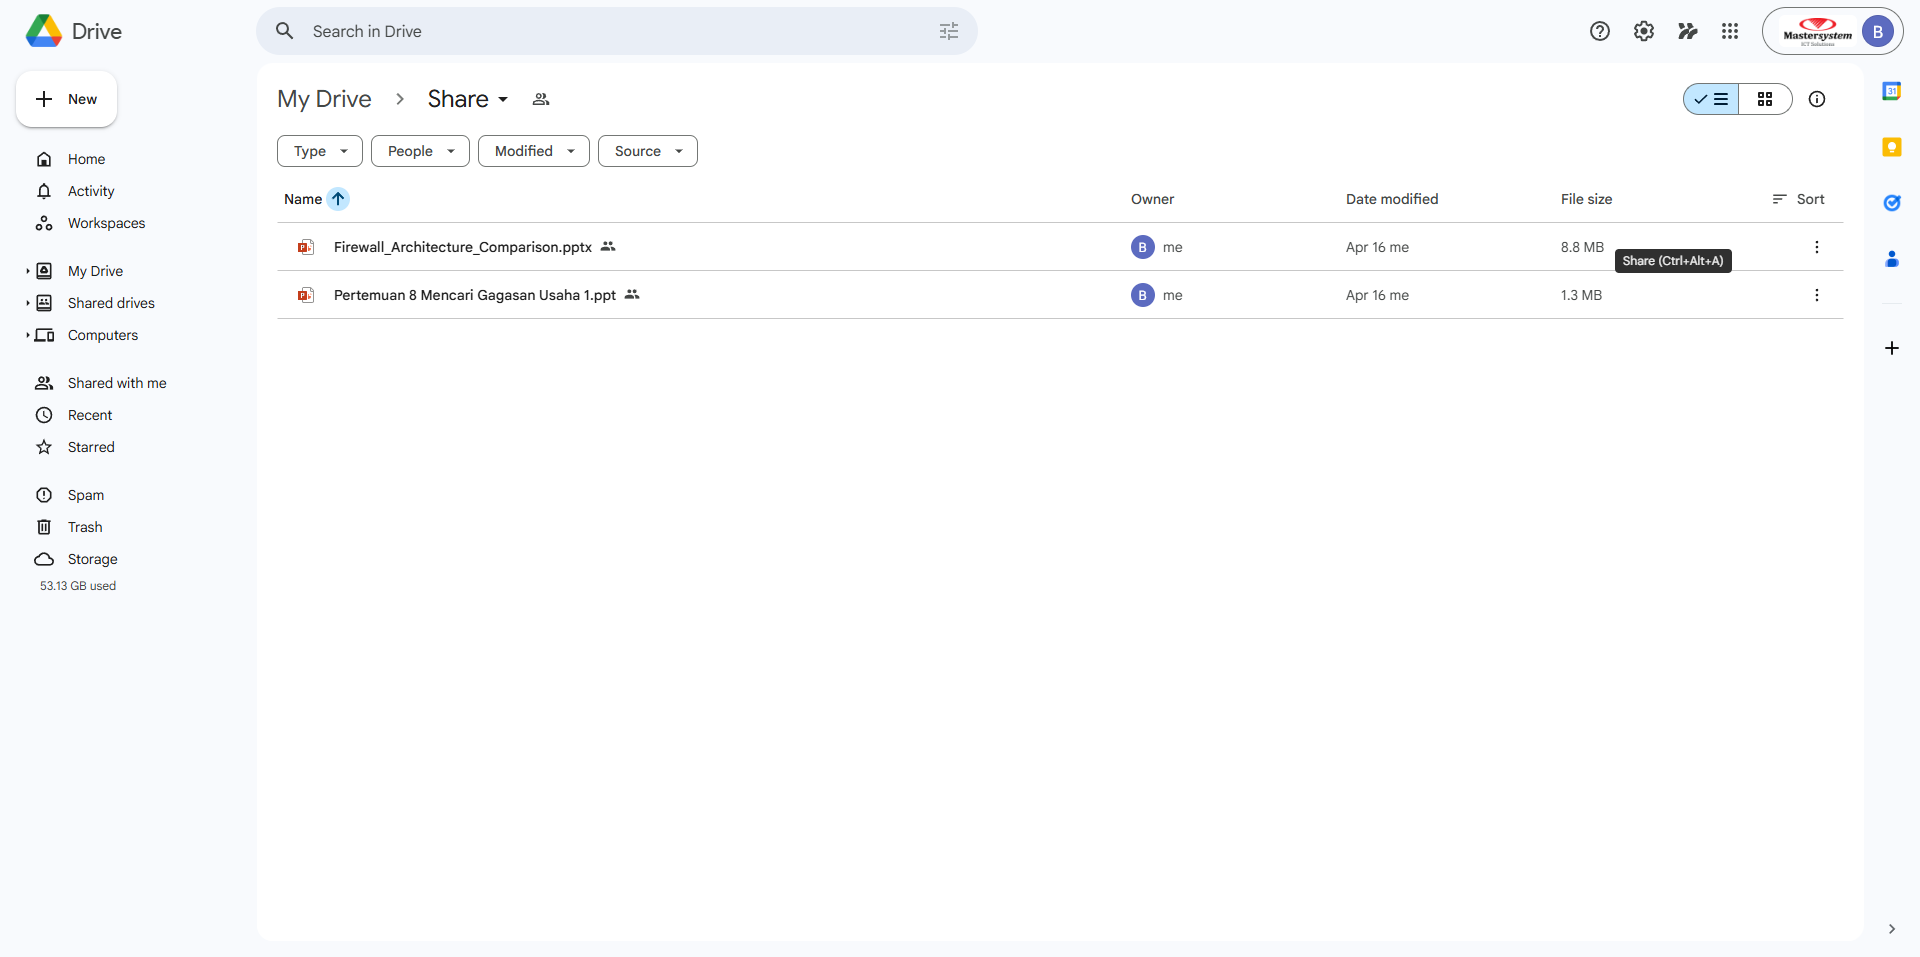This screenshot has height=957, width=1920.
Task: Click owner avatar in Firewall_Architecture_Comparison row
Action: 1143,247
